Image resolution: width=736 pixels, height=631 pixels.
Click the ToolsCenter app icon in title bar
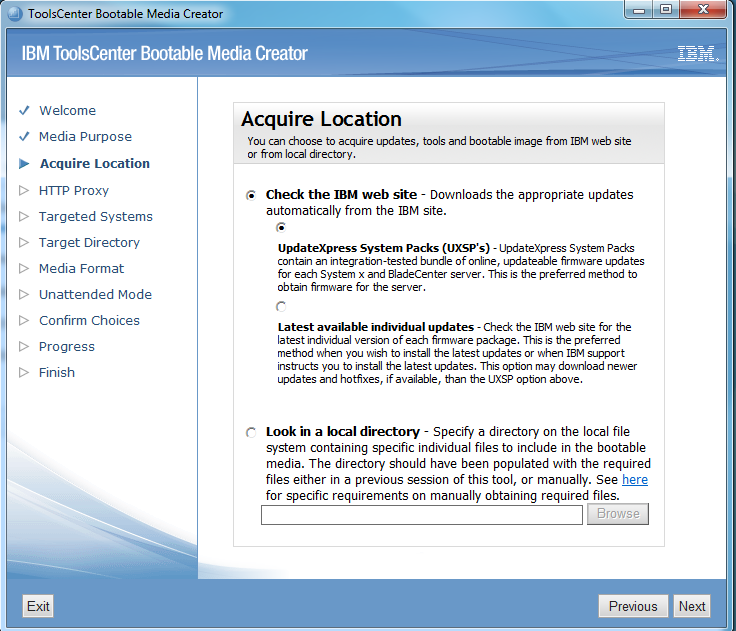point(14,14)
